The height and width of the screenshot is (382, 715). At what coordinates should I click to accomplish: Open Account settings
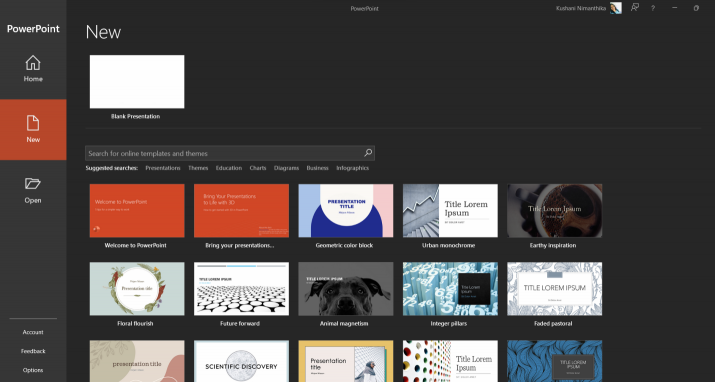[x=33, y=332]
